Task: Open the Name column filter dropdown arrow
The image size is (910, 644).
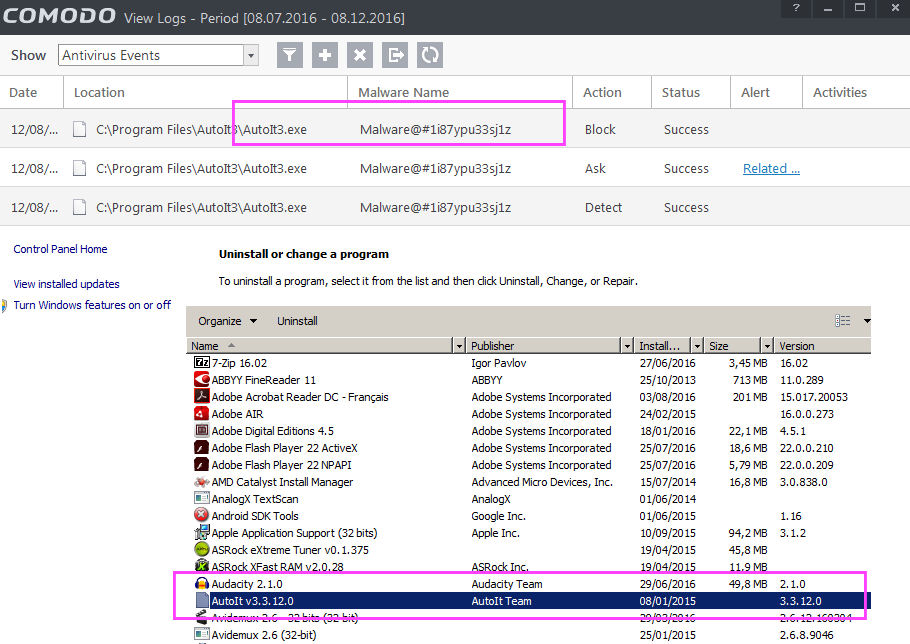Action: click(458, 346)
